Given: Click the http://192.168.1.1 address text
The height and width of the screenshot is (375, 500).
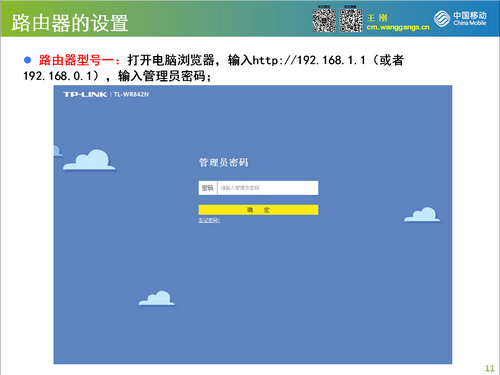Looking at the screenshot, I should (x=309, y=60).
